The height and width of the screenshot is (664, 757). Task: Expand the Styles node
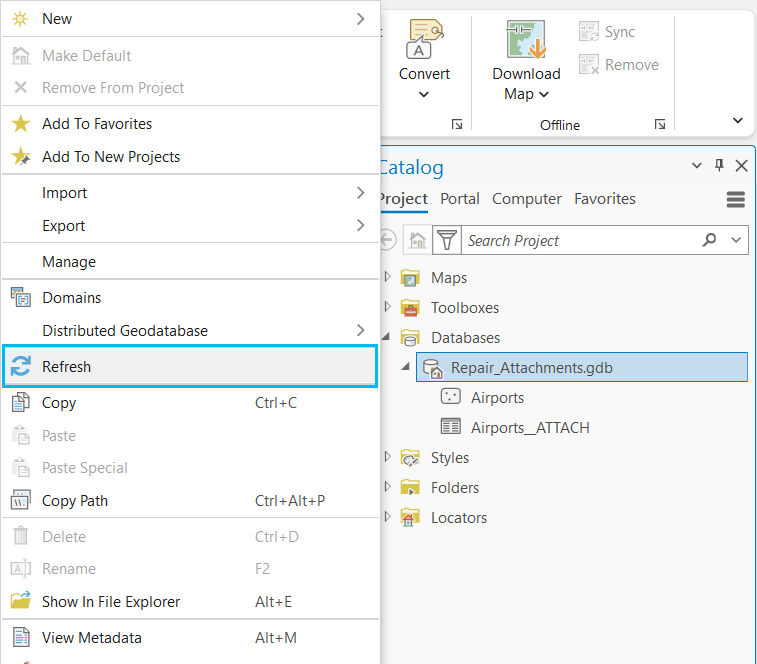pyautogui.click(x=388, y=456)
